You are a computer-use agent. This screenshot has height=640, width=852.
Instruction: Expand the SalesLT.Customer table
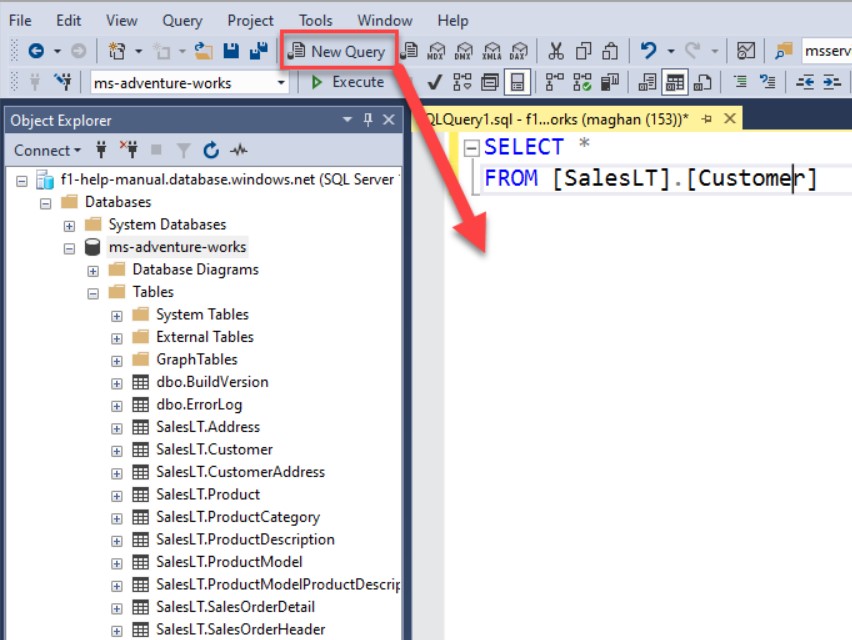pos(116,450)
